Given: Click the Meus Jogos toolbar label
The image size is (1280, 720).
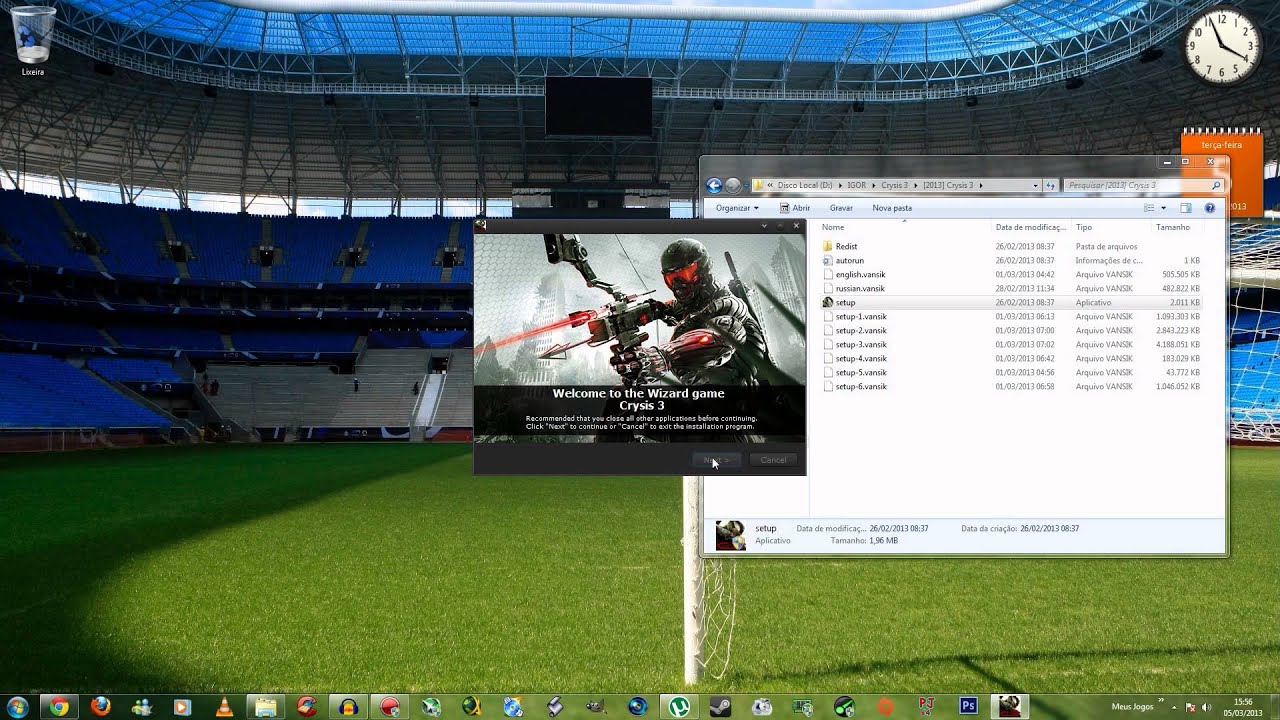Looking at the screenshot, I should point(1131,707).
